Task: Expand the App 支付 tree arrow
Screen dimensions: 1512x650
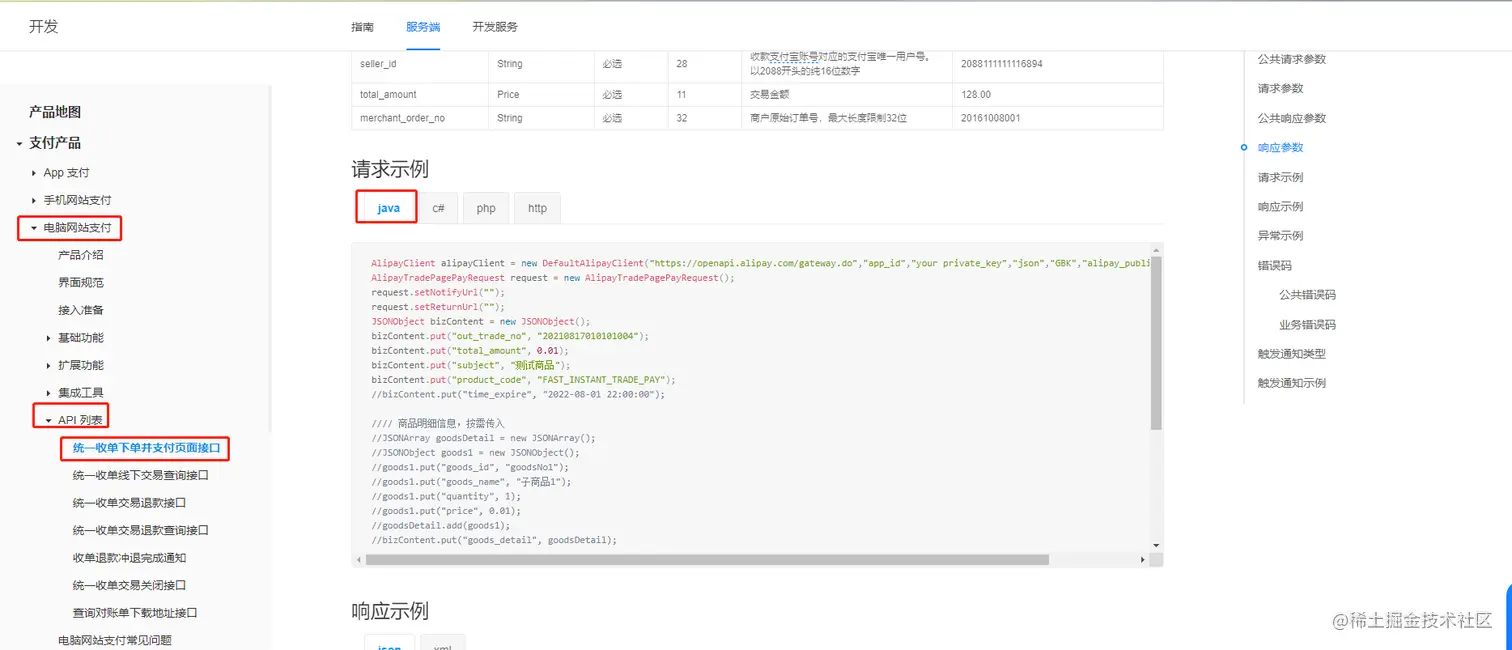Action: [x=34, y=173]
